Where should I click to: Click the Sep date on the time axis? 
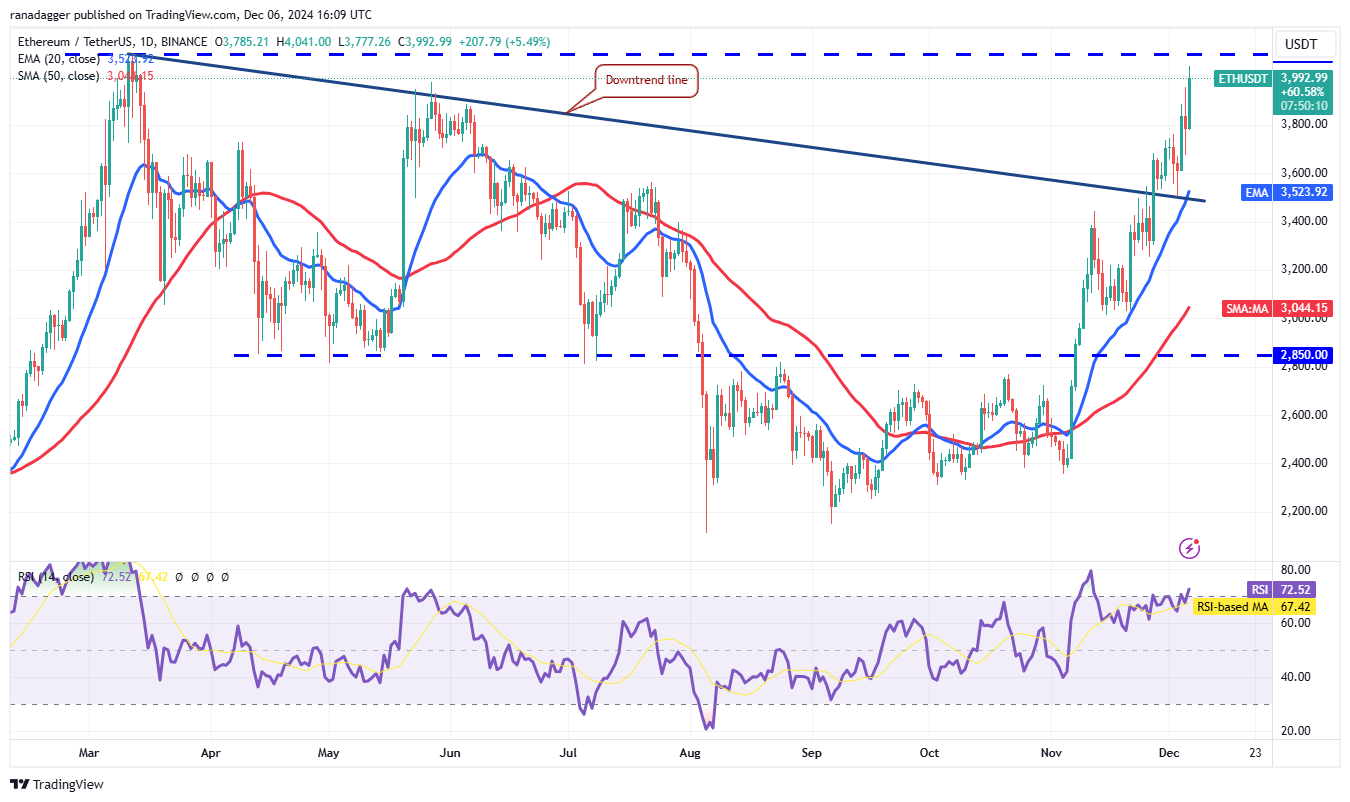811,752
